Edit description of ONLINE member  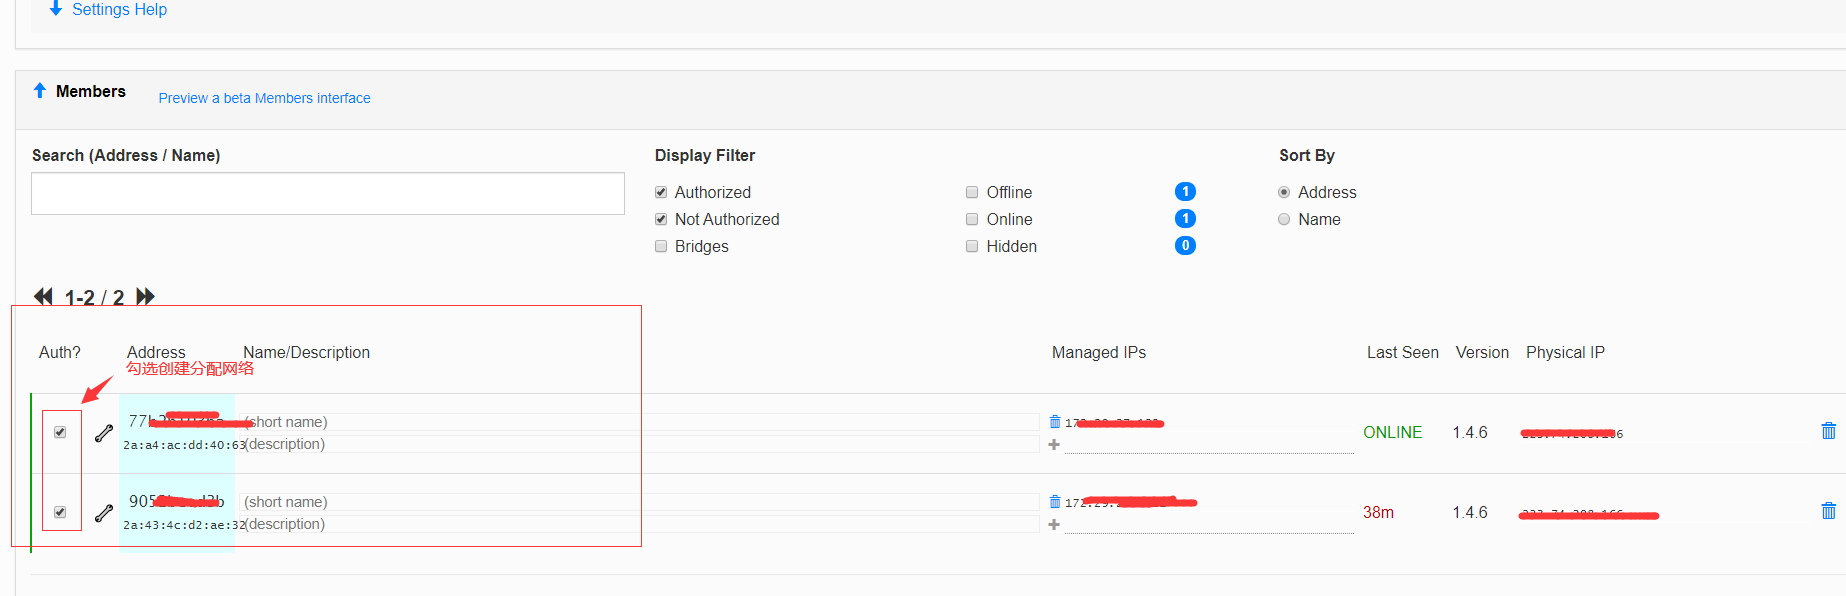[x=641, y=444]
